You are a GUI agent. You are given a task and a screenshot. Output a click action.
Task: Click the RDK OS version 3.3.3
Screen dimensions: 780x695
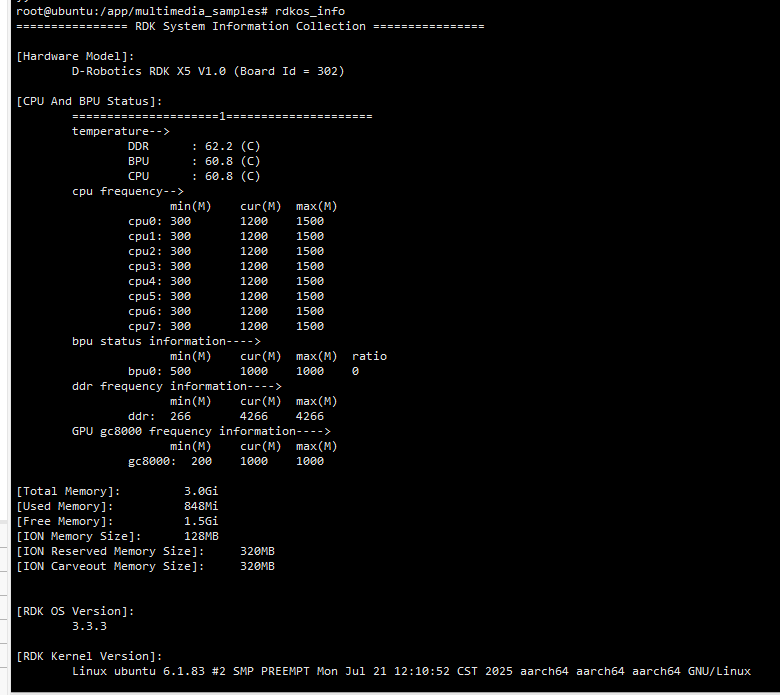click(89, 626)
